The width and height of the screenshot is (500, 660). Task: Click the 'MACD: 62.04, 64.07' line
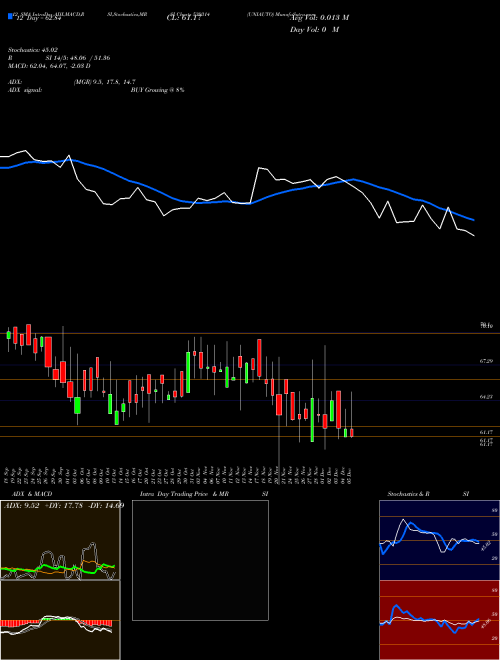point(49,66)
